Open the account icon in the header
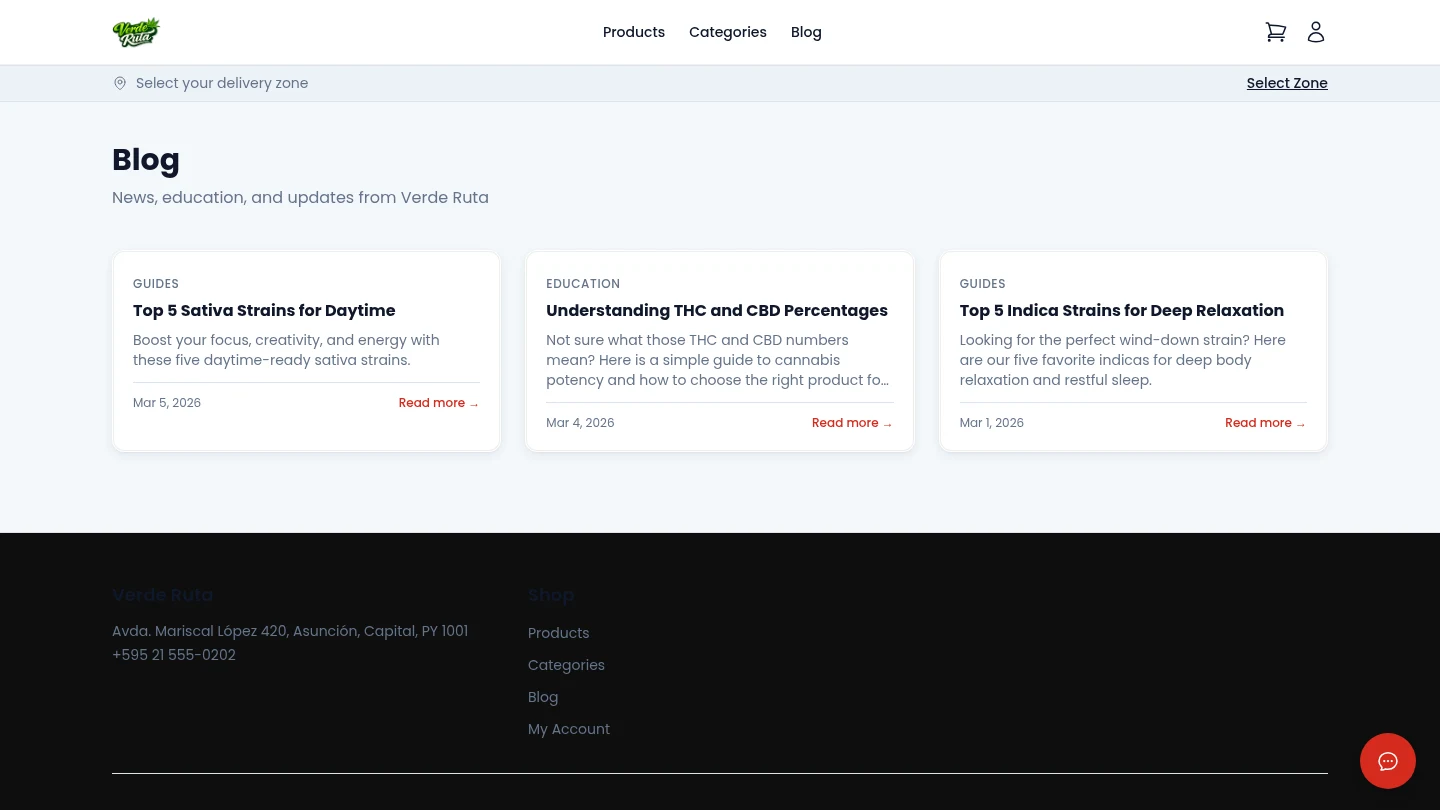Viewport: 1440px width, 810px height. tap(1316, 32)
